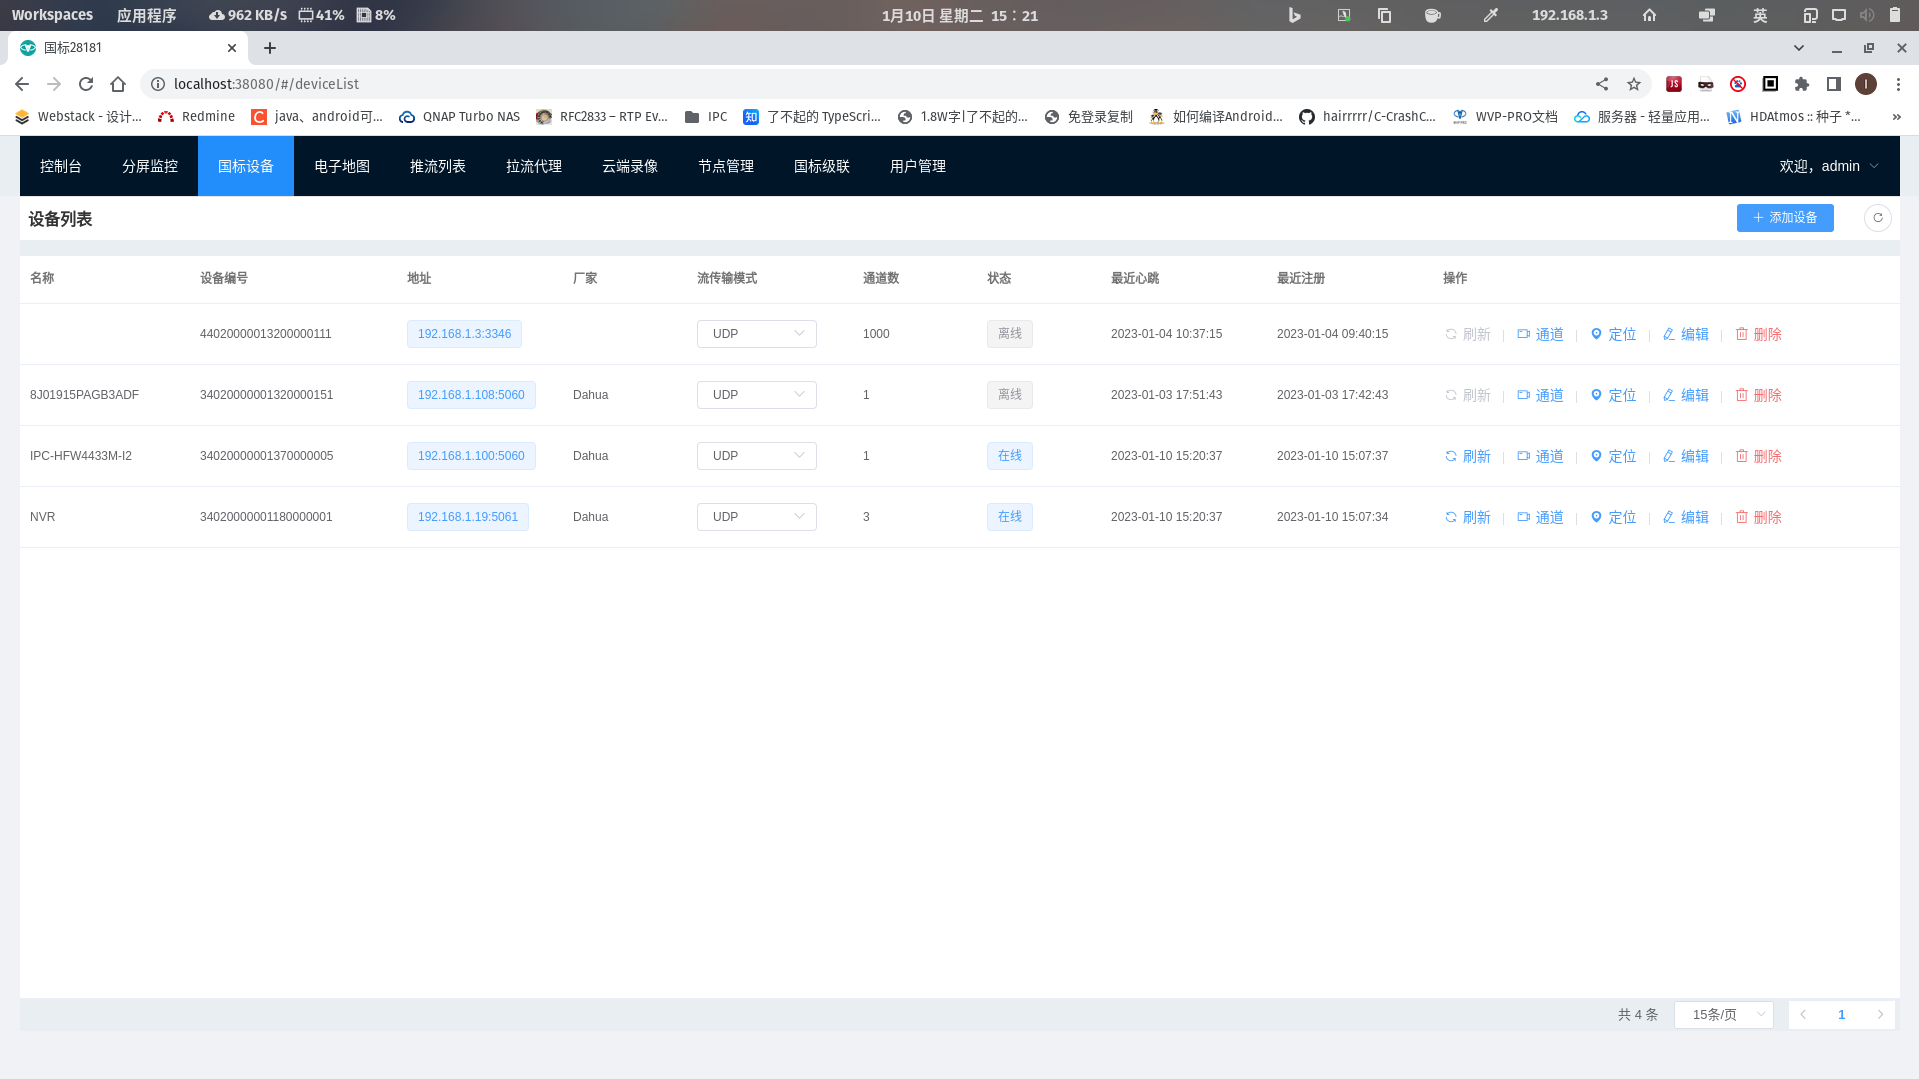Open stream mode dropdown for IPC-HFW4433M-I2
The width and height of the screenshot is (1919, 1079).
(x=756, y=456)
